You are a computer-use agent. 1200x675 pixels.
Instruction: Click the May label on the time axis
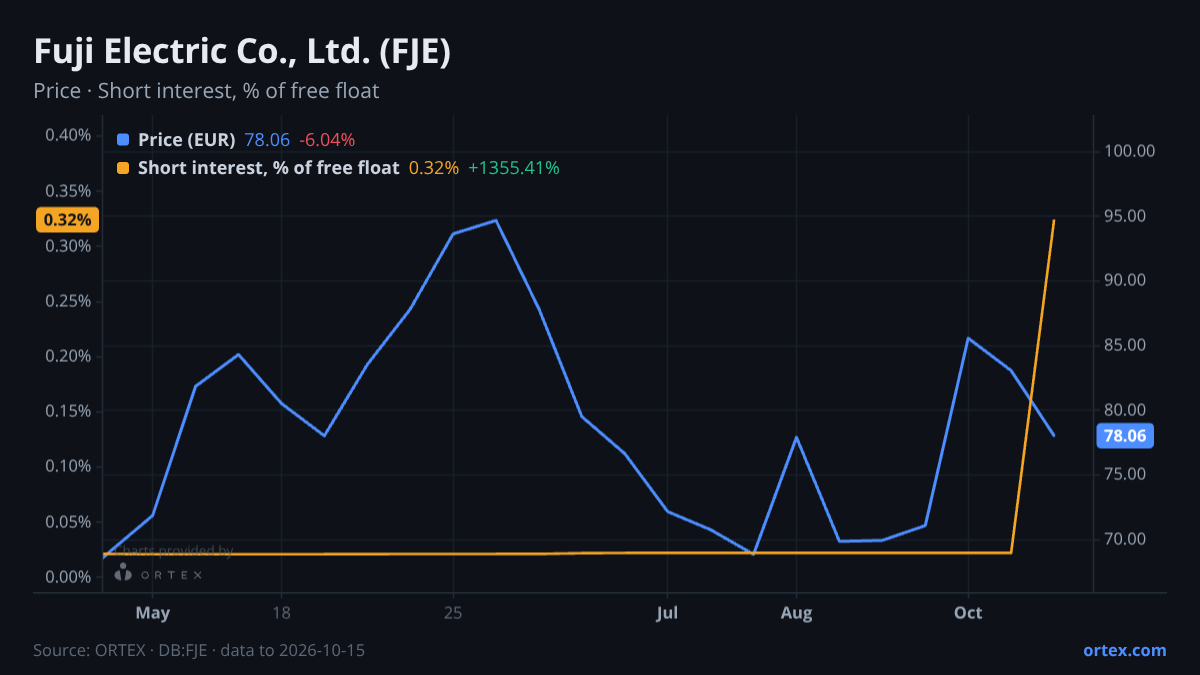point(152,612)
